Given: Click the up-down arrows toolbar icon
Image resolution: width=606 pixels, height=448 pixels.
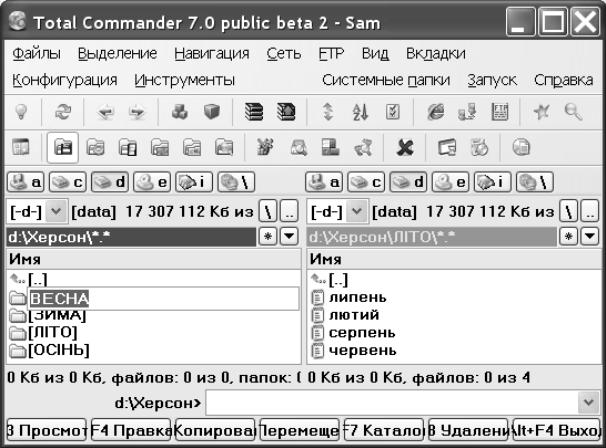Looking at the screenshot, I should (x=328, y=112).
